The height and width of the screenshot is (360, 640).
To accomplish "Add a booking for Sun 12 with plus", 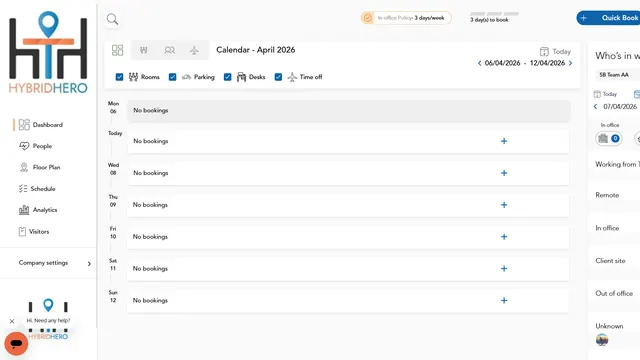I will [504, 300].
